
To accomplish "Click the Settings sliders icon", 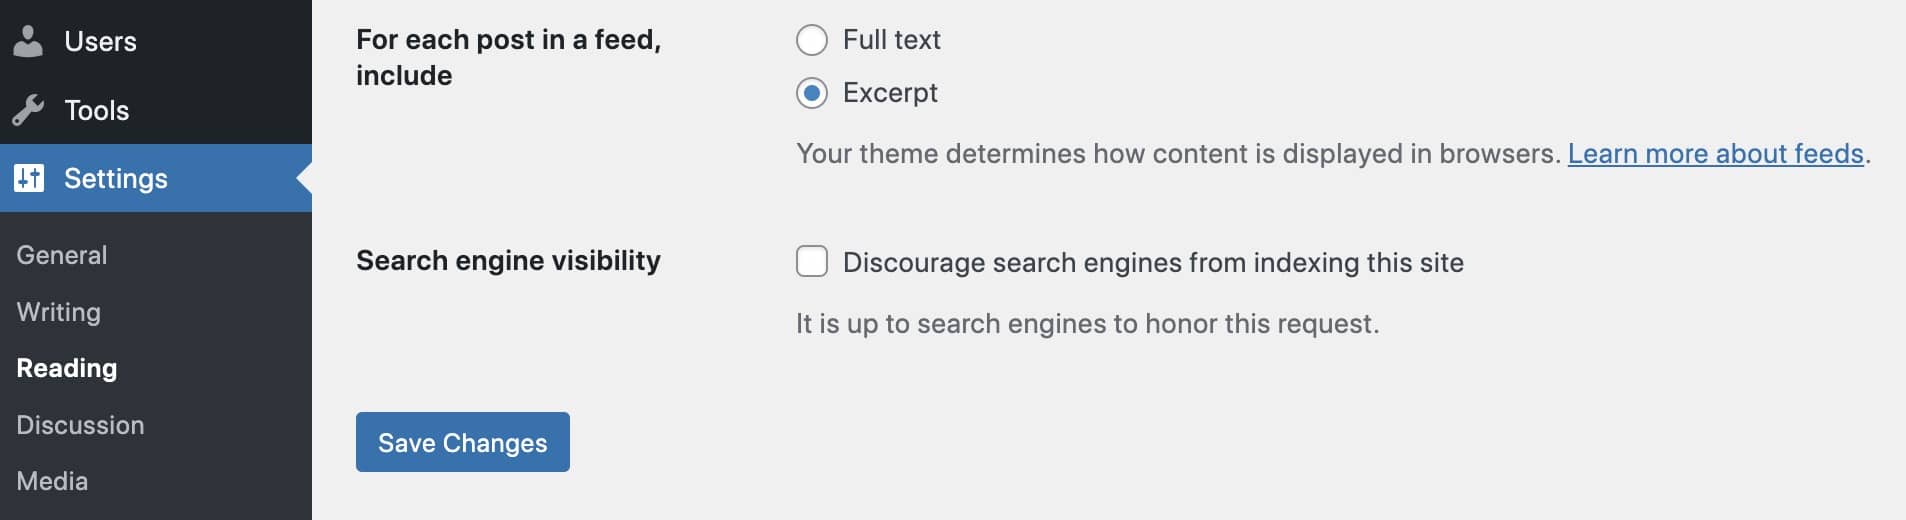I will [29, 178].
